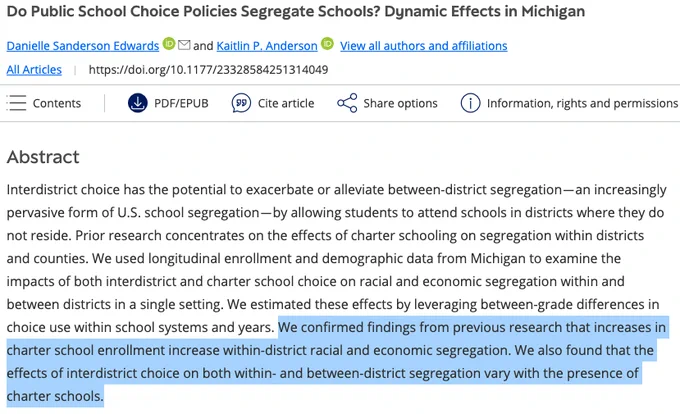The height and width of the screenshot is (414, 680).
Task: Select the PDF/EPUB text label
Action: (x=181, y=103)
